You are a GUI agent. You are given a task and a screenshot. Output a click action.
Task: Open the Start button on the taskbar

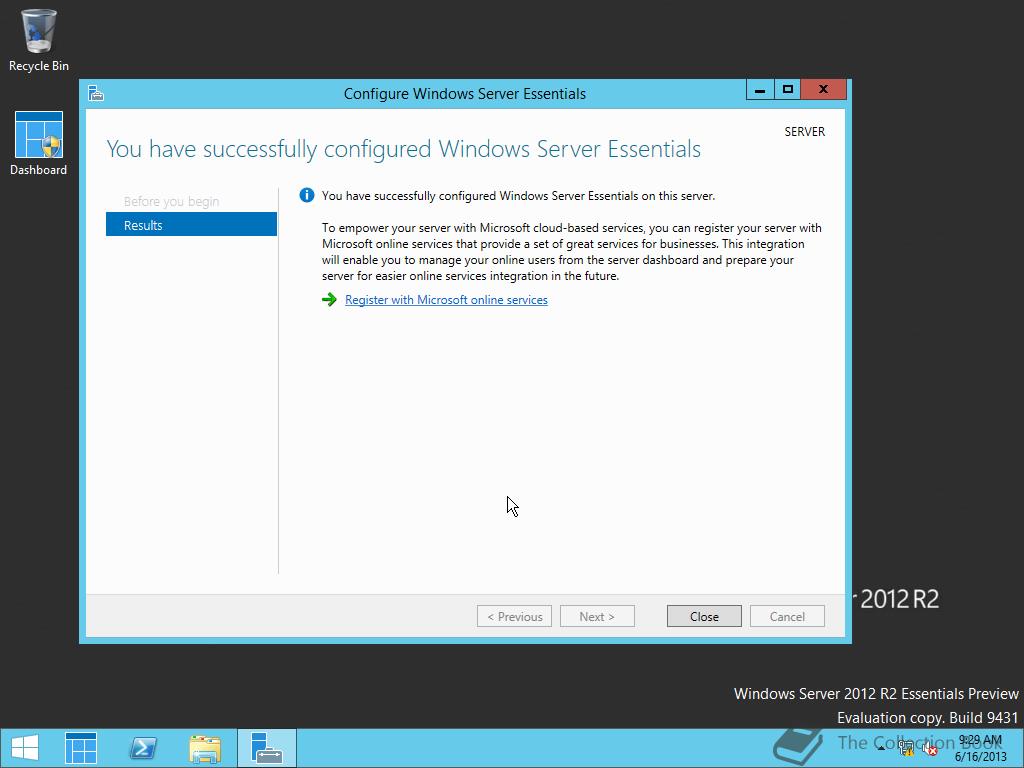point(25,748)
